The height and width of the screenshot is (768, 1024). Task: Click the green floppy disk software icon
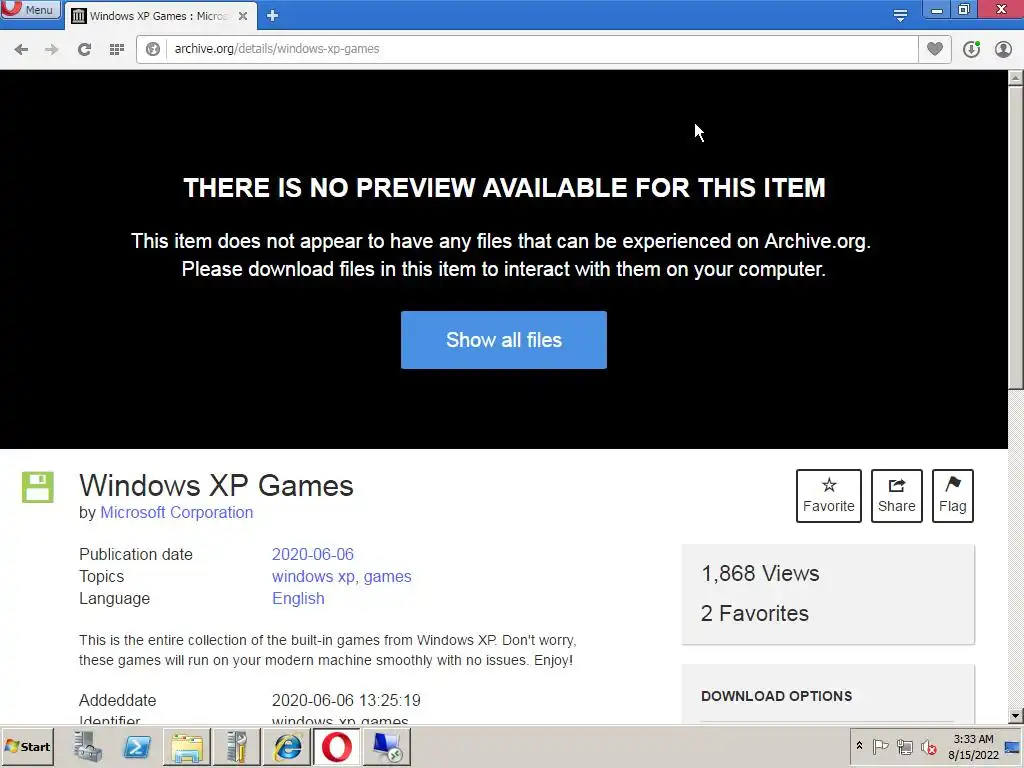point(38,487)
